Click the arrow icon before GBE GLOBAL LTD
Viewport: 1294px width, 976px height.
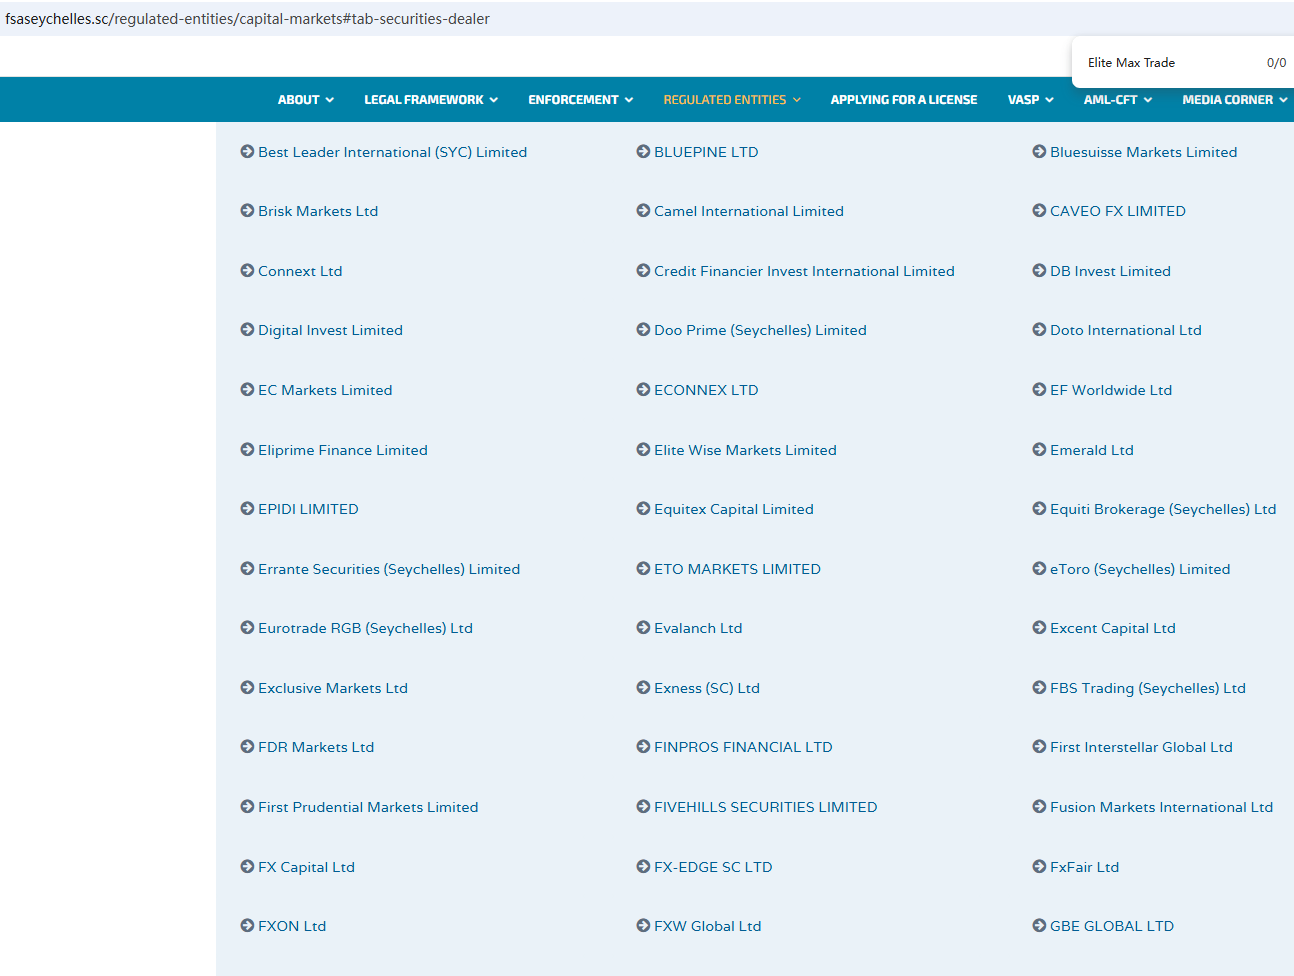[x=1039, y=926]
